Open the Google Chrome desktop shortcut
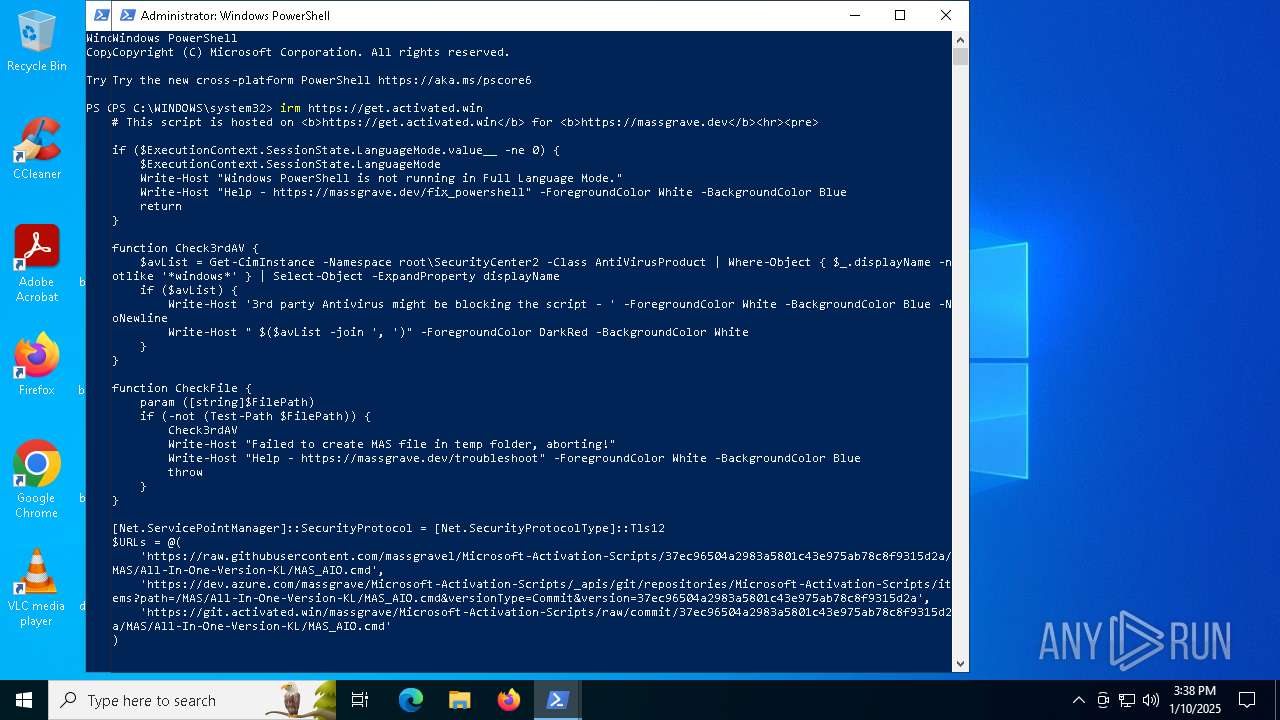The height and width of the screenshot is (720, 1280). point(36,479)
